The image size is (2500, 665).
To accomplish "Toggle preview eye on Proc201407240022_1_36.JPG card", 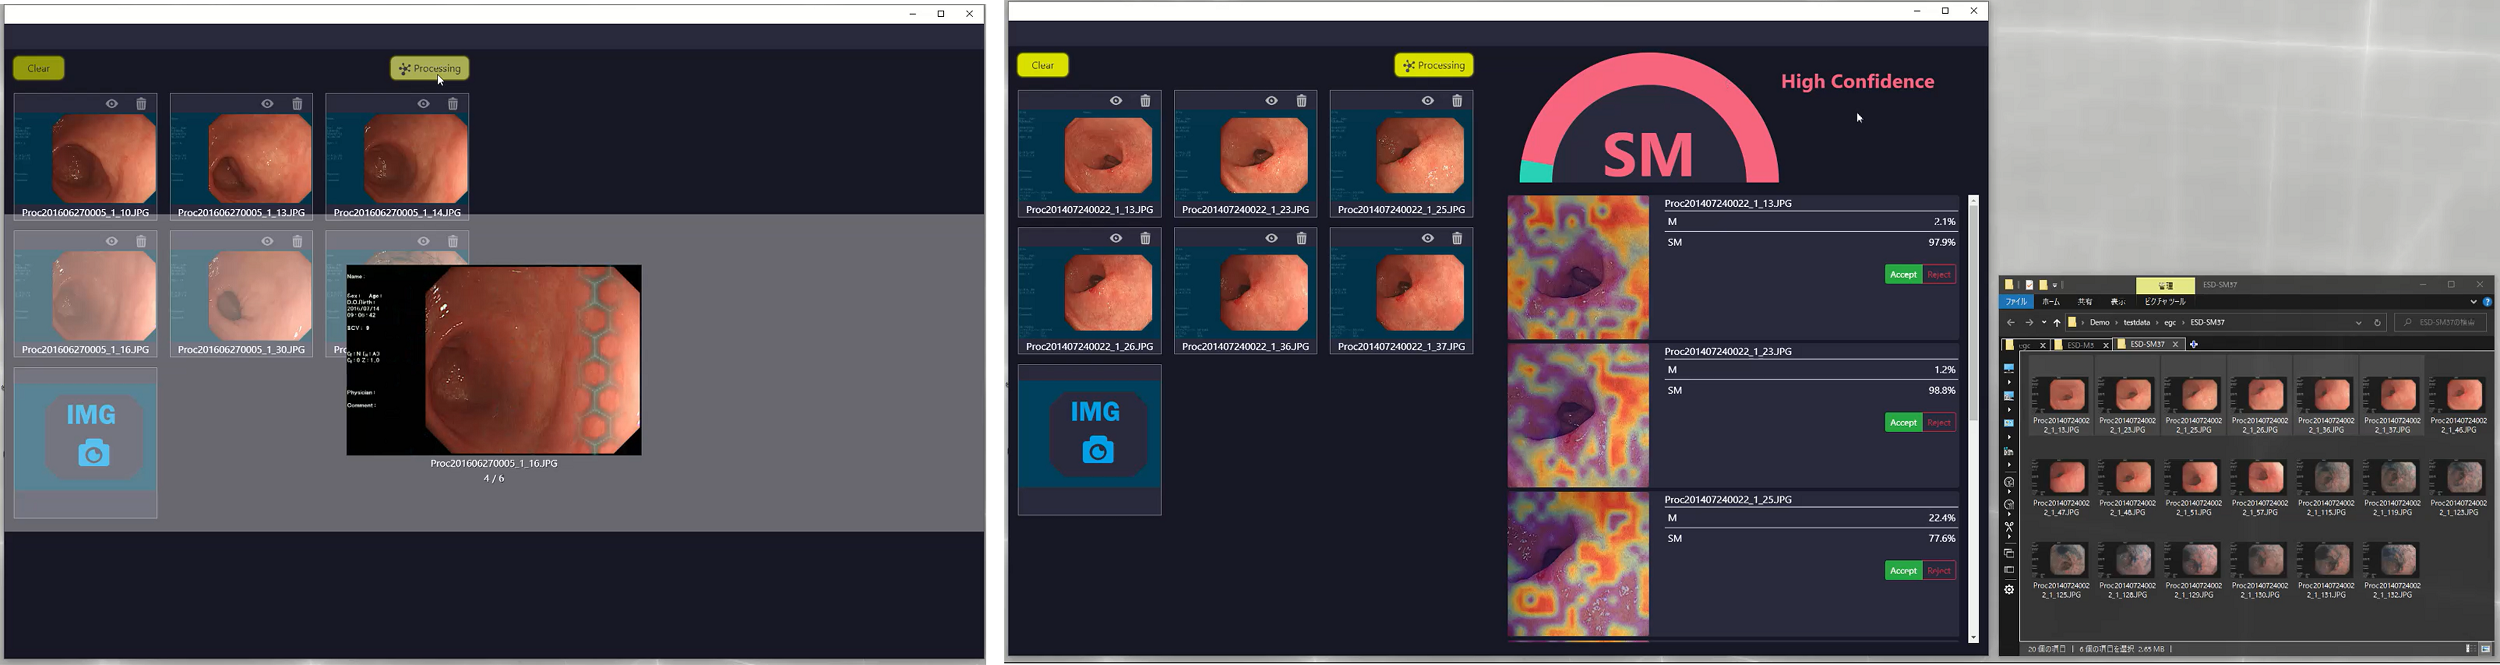I will coord(1272,238).
